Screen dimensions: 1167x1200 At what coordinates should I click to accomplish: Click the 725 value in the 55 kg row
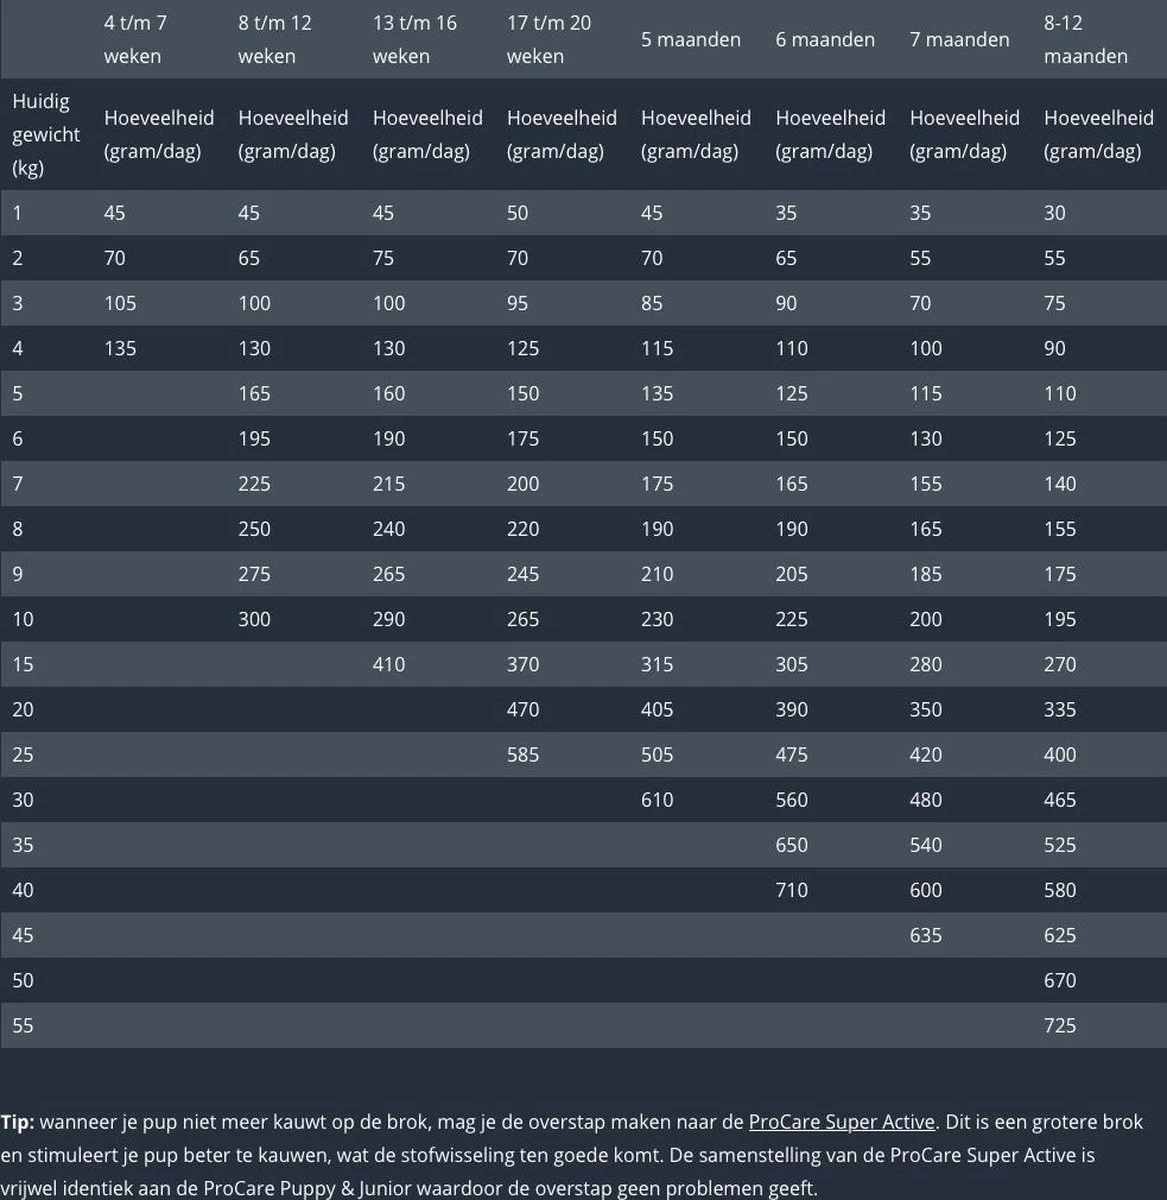click(1060, 1025)
